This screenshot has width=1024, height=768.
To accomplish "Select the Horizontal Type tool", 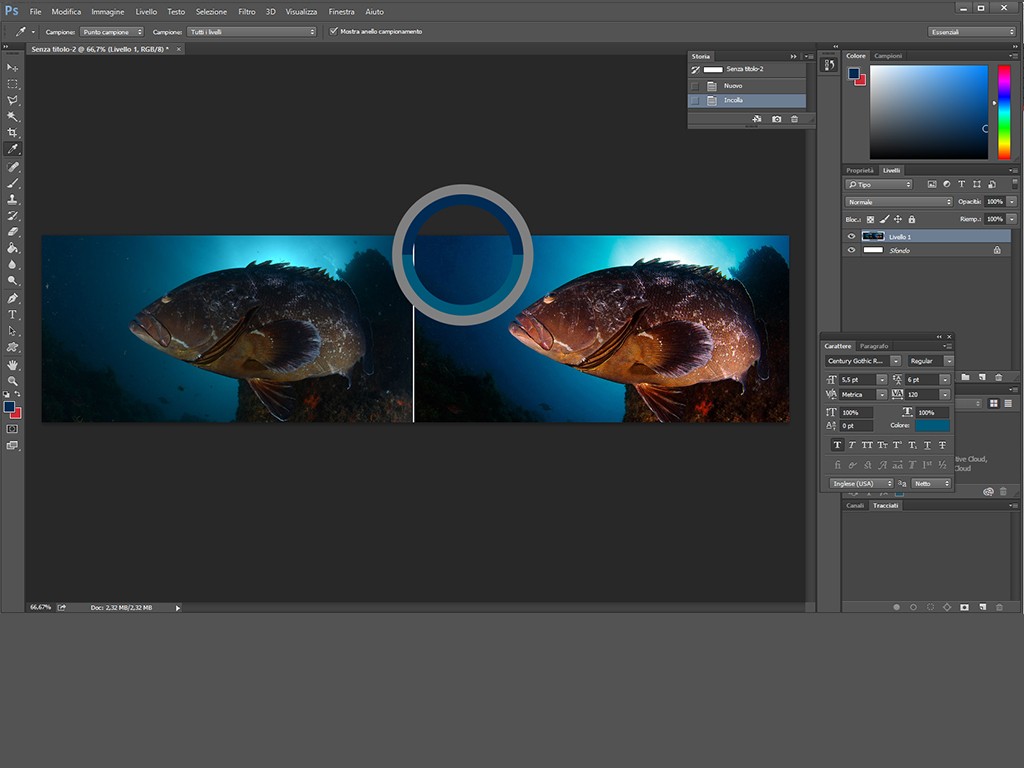I will point(13,314).
